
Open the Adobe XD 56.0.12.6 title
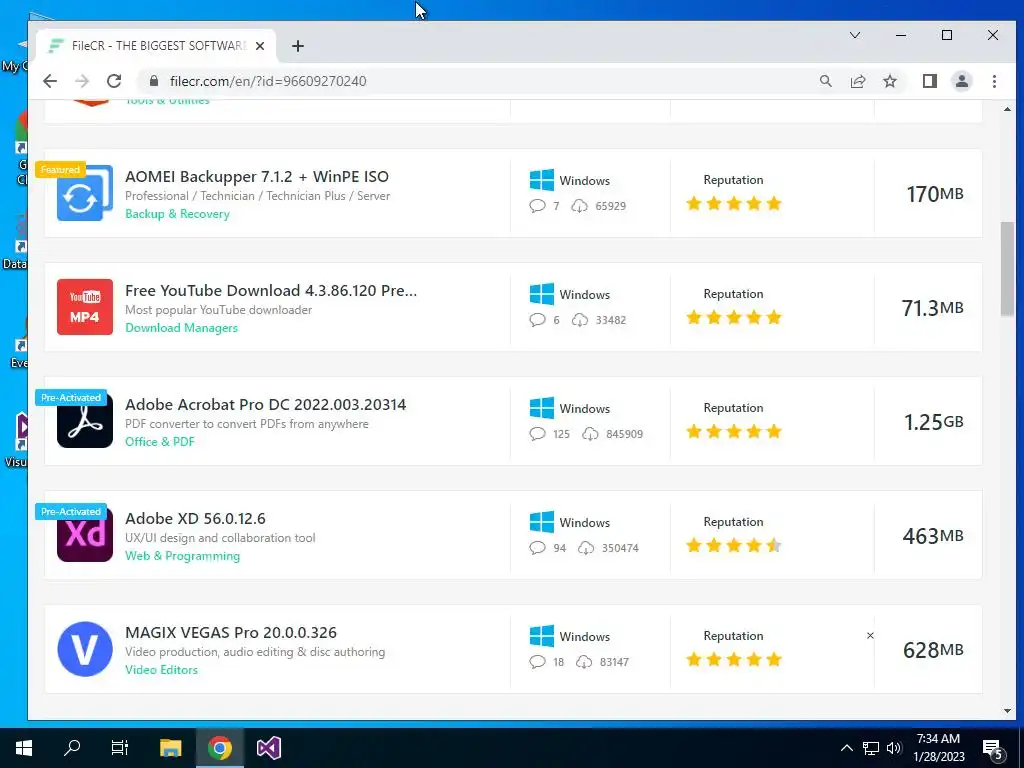195,519
